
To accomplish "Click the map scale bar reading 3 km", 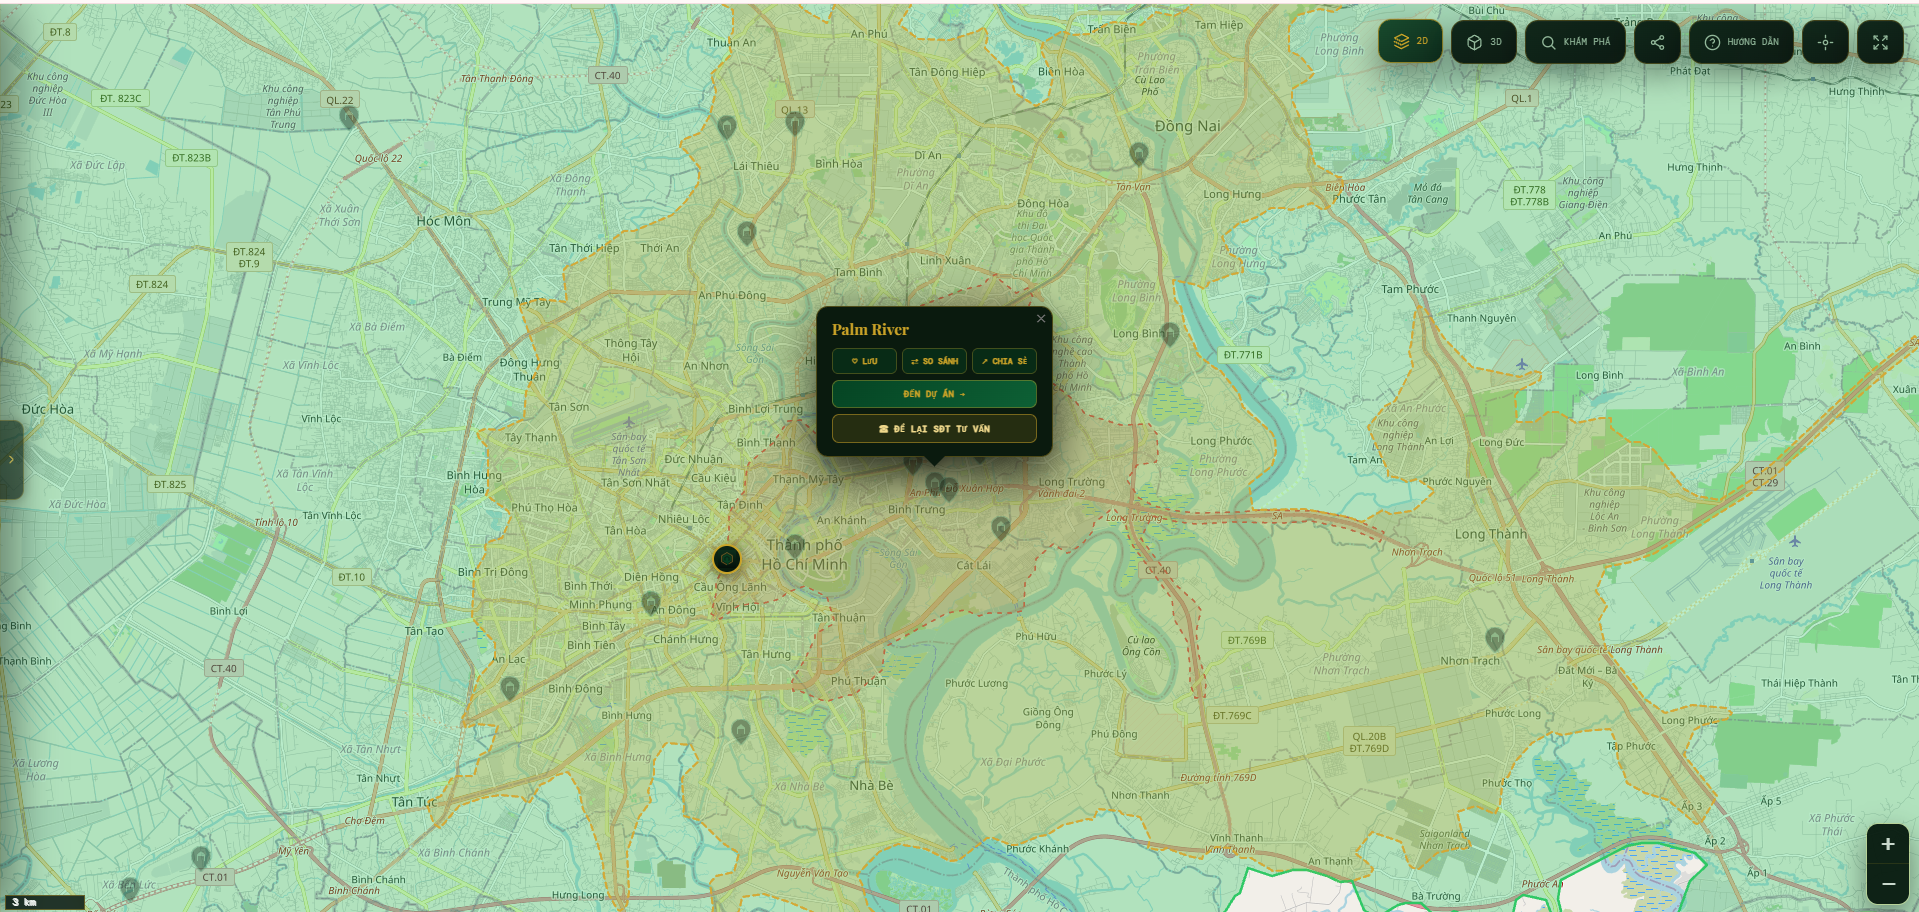I will click(45, 902).
